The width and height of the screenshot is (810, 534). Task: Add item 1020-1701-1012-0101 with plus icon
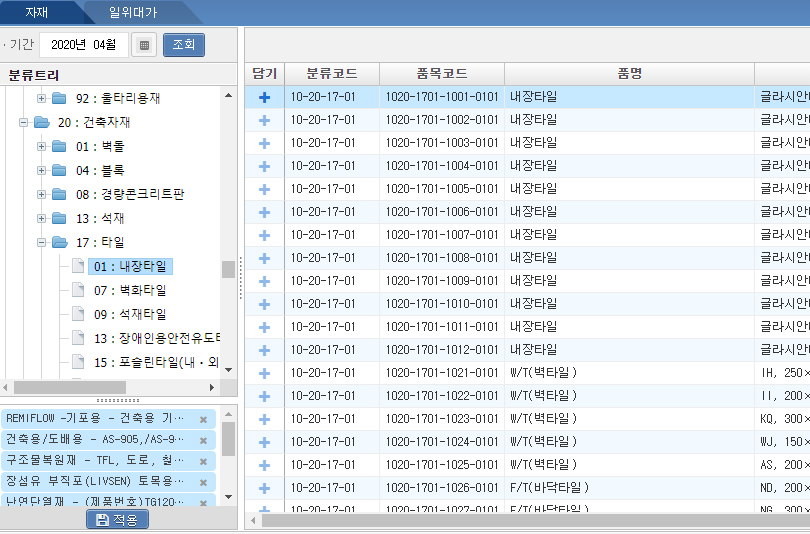(x=264, y=350)
